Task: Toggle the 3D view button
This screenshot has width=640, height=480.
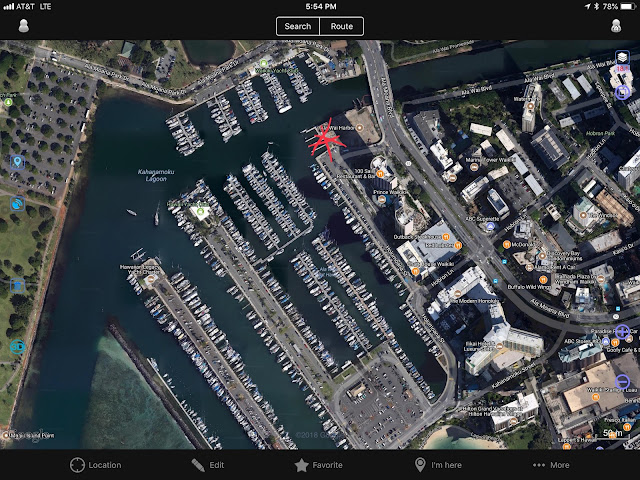Action: (17, 347)
